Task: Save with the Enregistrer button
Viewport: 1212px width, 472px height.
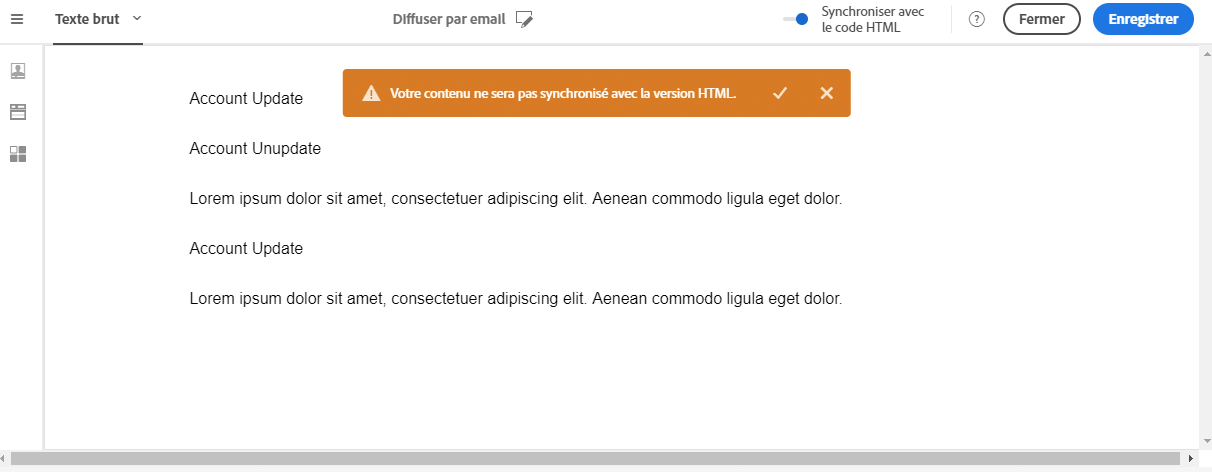Action: point(1143,19)
